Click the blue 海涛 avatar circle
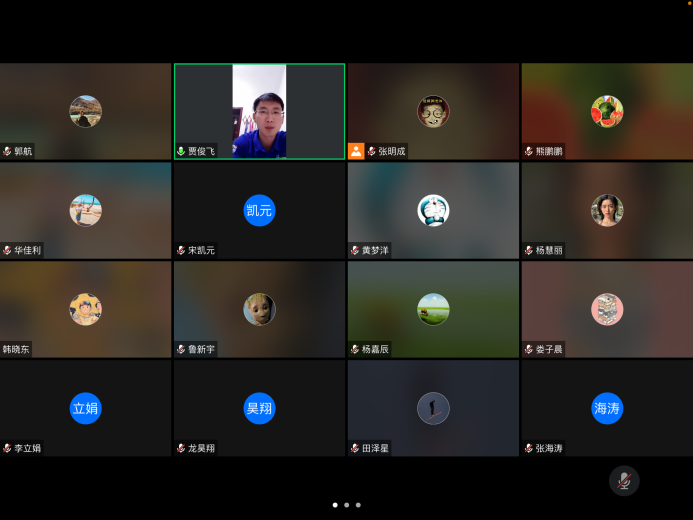The height and width of the screenshot is (520, 693). (x=607, y=408)
